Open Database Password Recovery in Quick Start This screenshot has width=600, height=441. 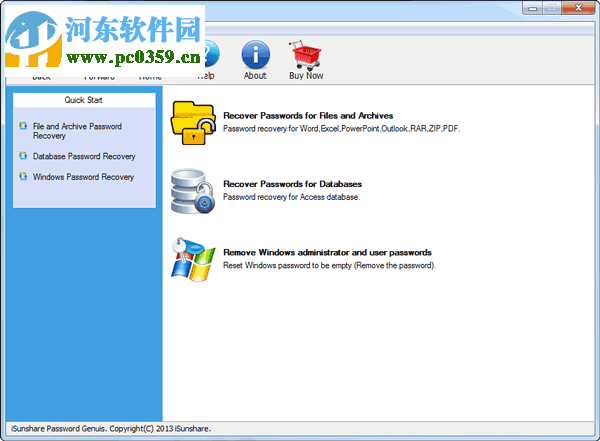click(84, 156)
